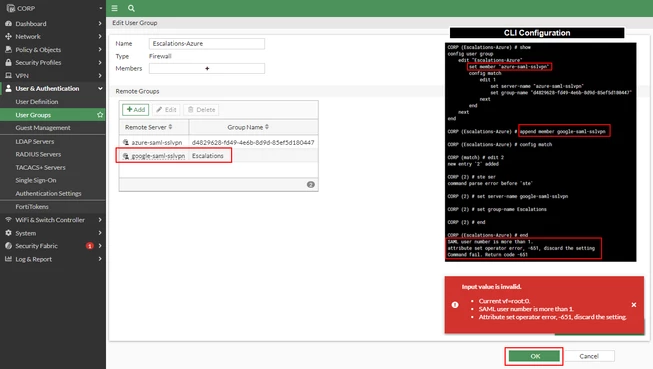The height and width of the screenshot is (369, 653).
Task: Click the WiFi & Switch Controller icon
Action: tap(8, 219)
